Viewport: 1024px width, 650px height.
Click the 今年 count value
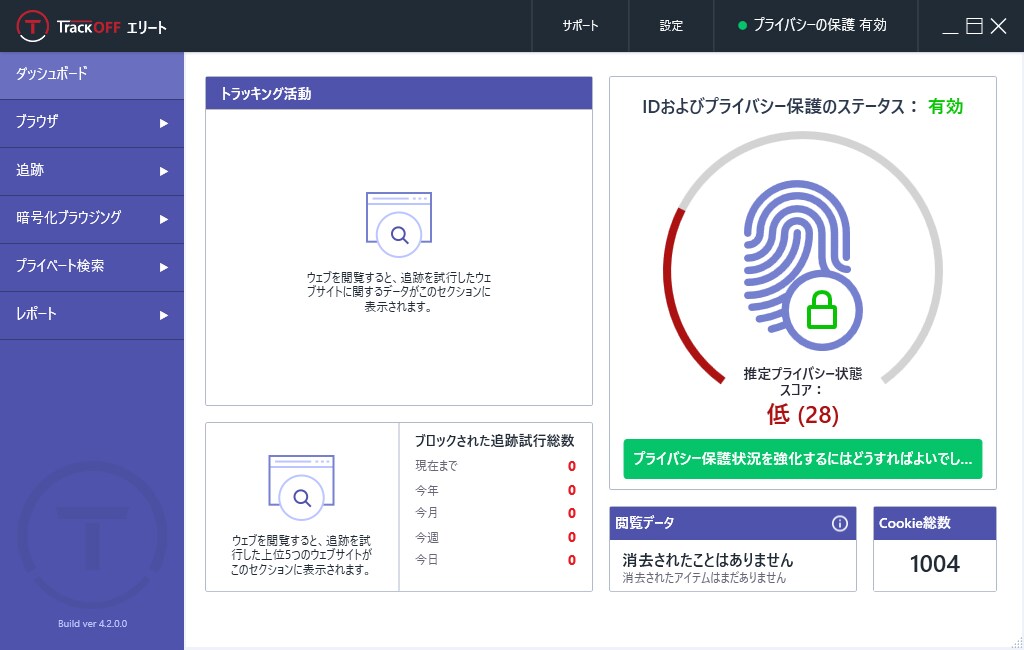(x=571, y=491)
